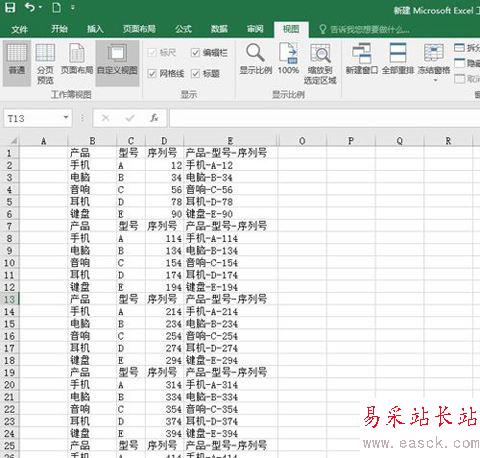Click inside the formula bar input
480x458 pixels.
pyautogui.click(x=325, y=118)
